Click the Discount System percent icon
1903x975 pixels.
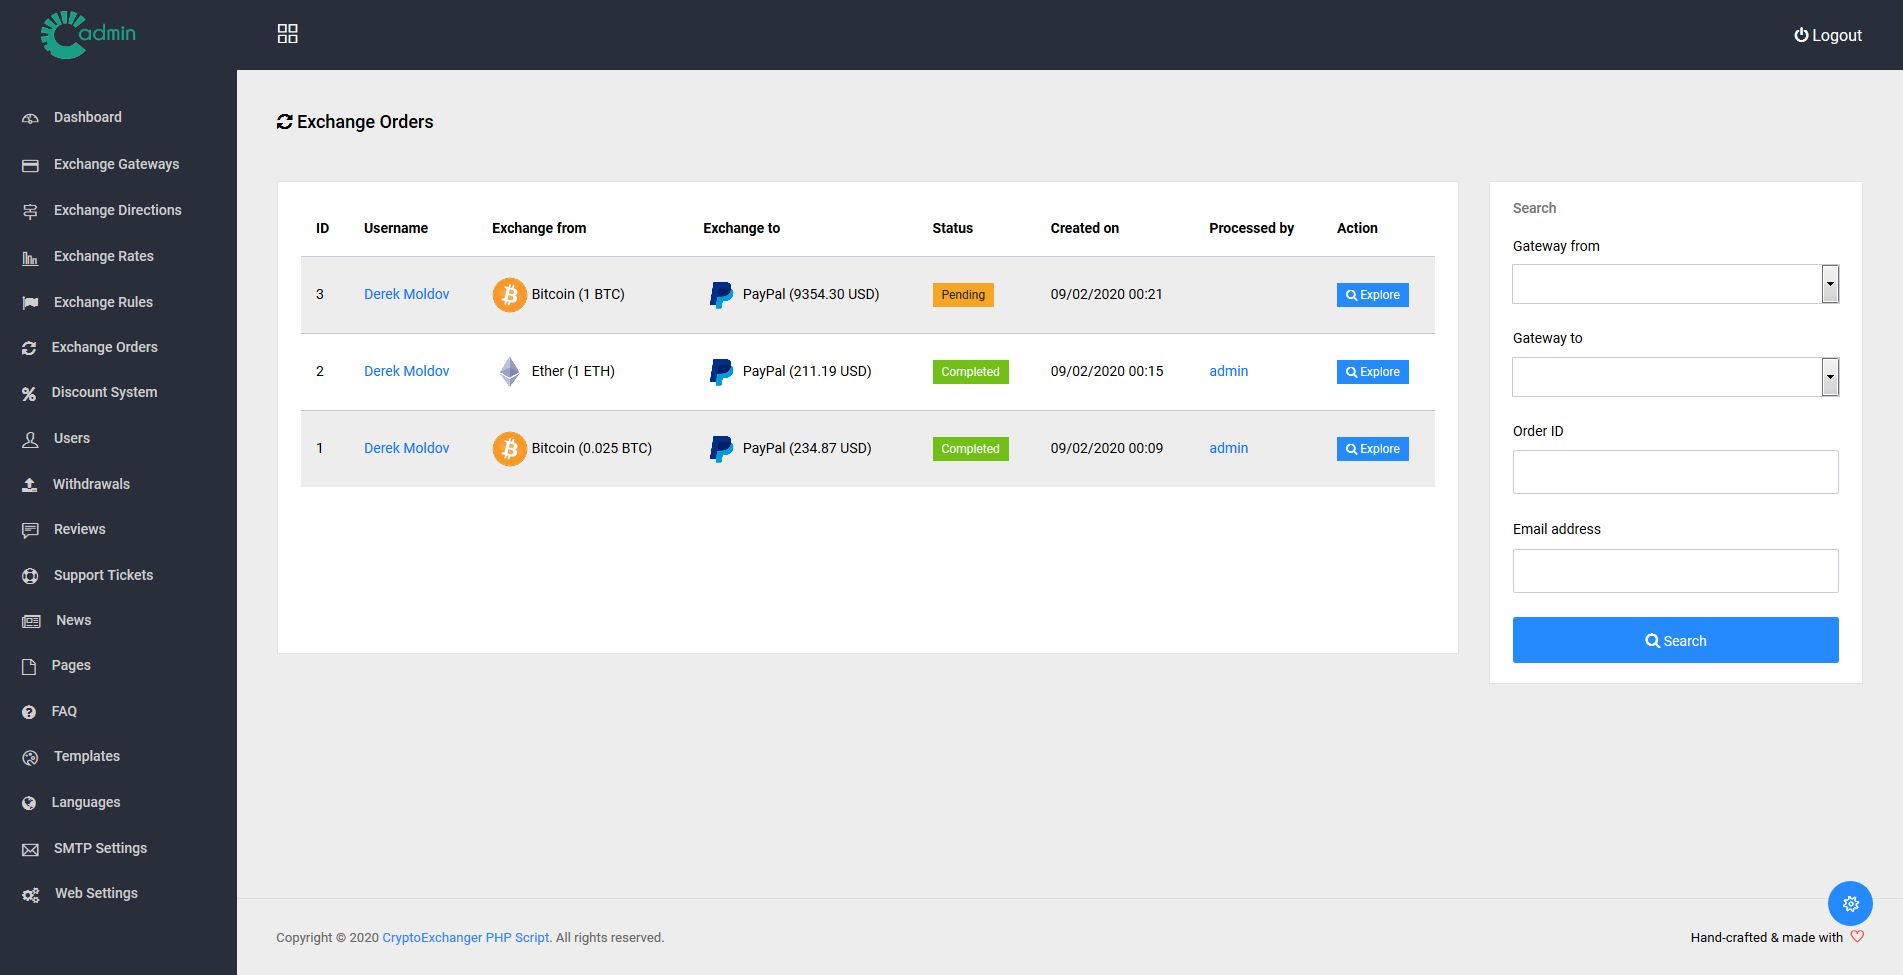pyautogui.click(x=29, y=394)
